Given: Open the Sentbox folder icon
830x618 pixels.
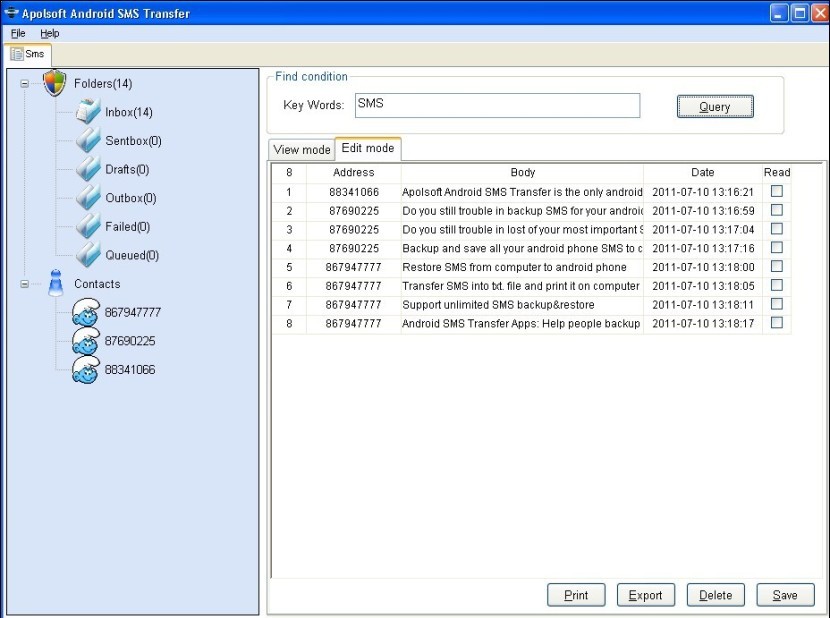Looking at the screenshot, I should tap(89, 141).
